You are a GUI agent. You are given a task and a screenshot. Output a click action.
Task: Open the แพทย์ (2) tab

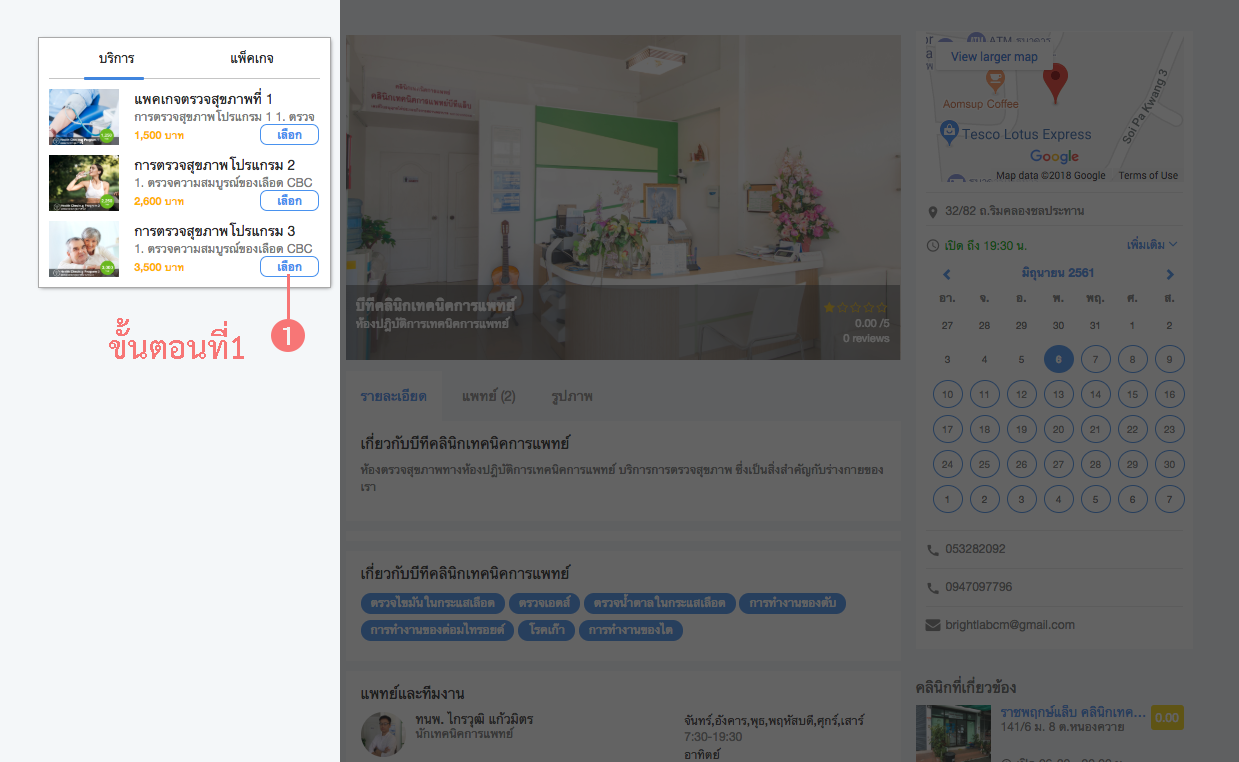(x=488, y=396)
